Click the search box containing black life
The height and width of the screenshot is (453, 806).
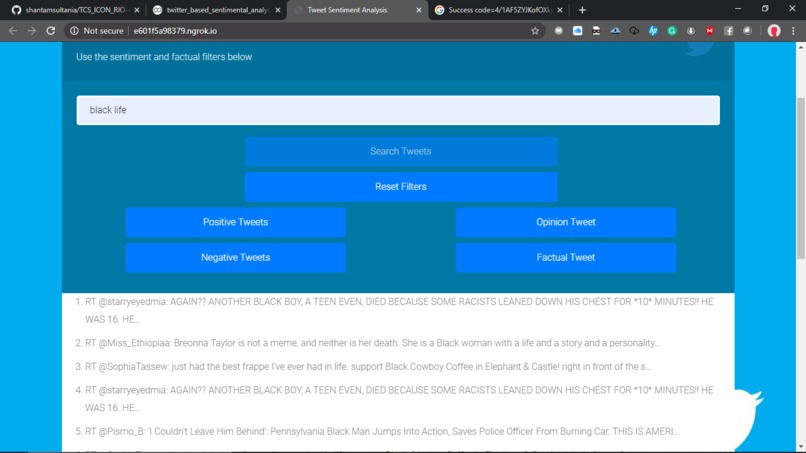[398, 110]
